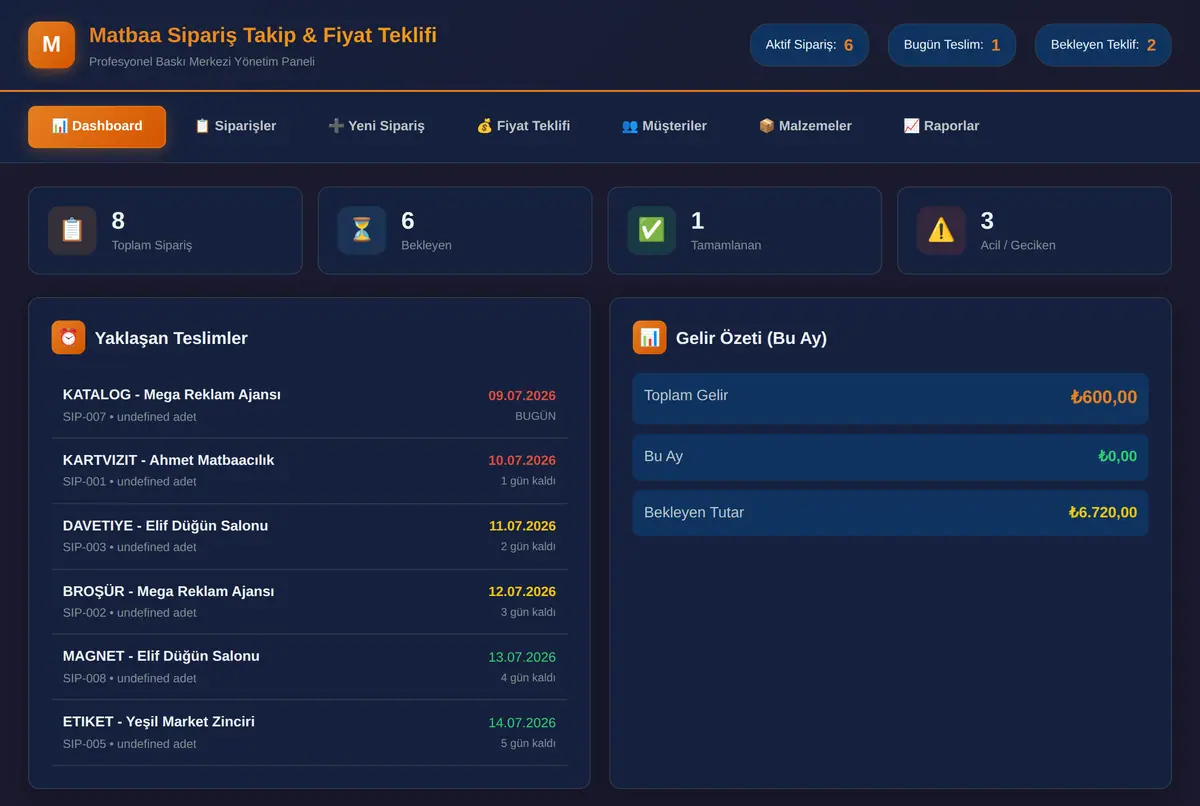
Task: Click the orange M logo icon
Action: (x=52, y=45)
